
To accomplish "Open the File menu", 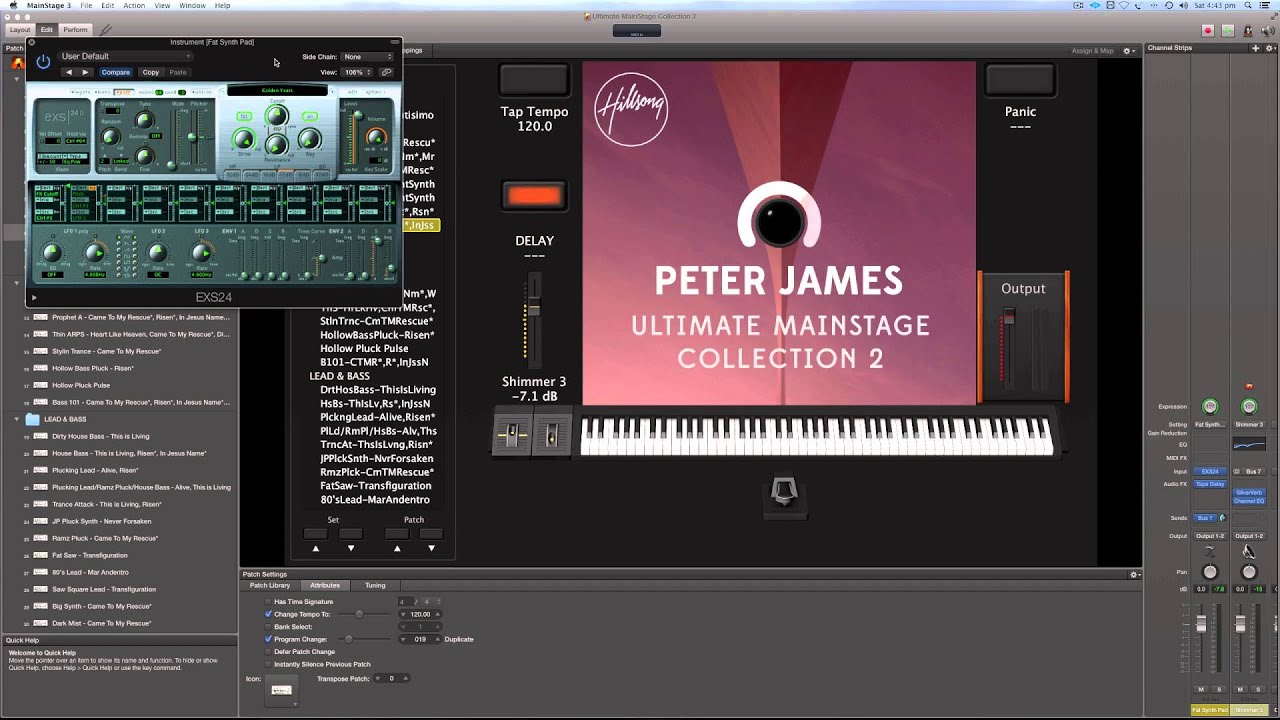I will point(86,6).
